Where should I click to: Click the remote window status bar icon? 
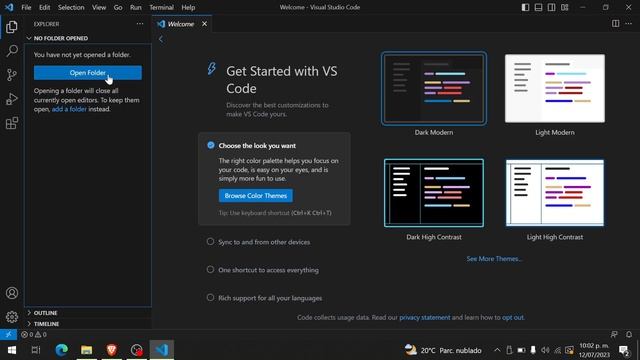(8, 334)
